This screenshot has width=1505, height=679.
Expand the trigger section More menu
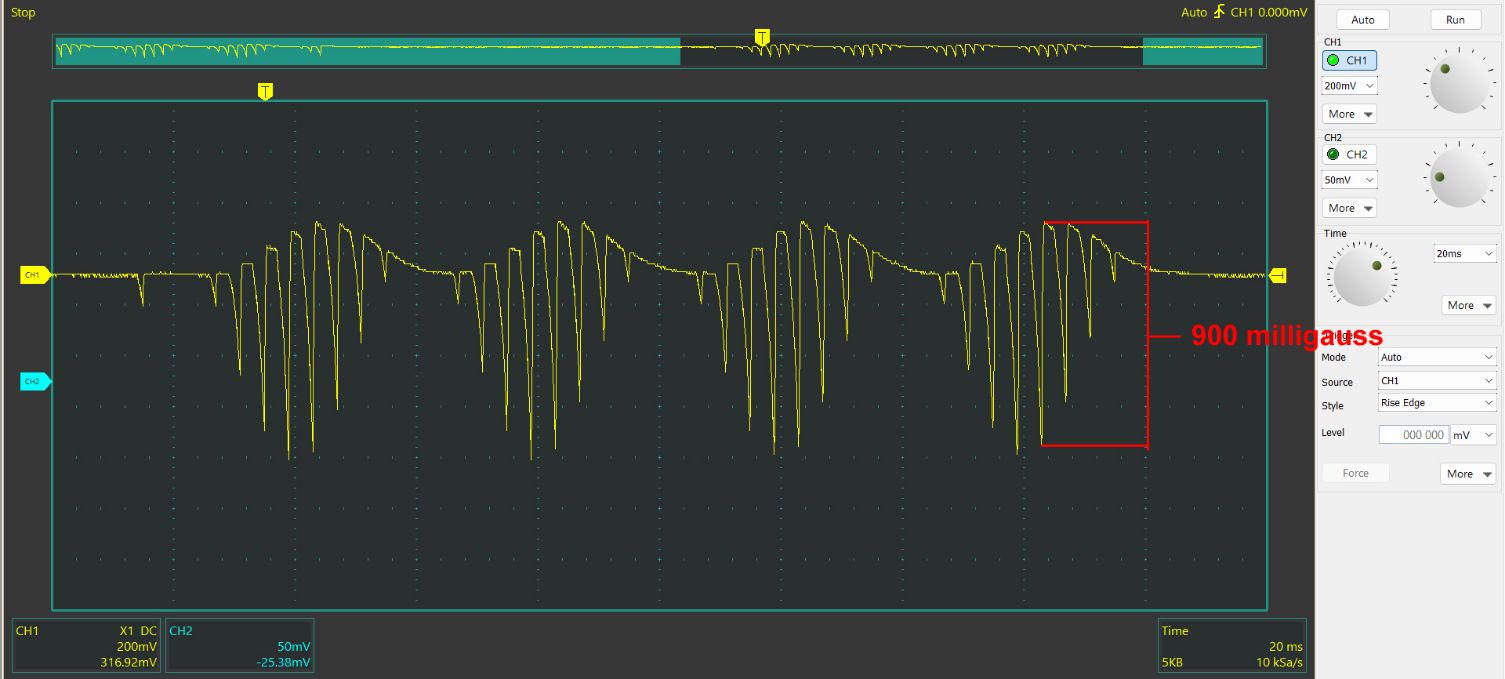1468,473
